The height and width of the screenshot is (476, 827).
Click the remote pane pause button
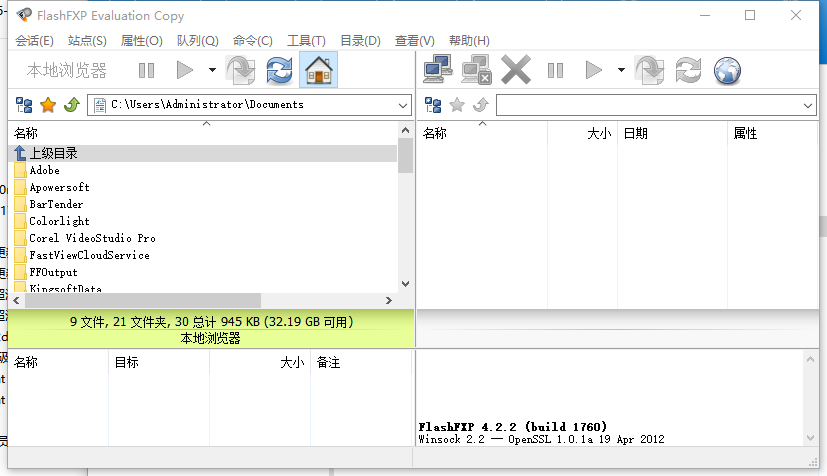(x=555, y=70)
